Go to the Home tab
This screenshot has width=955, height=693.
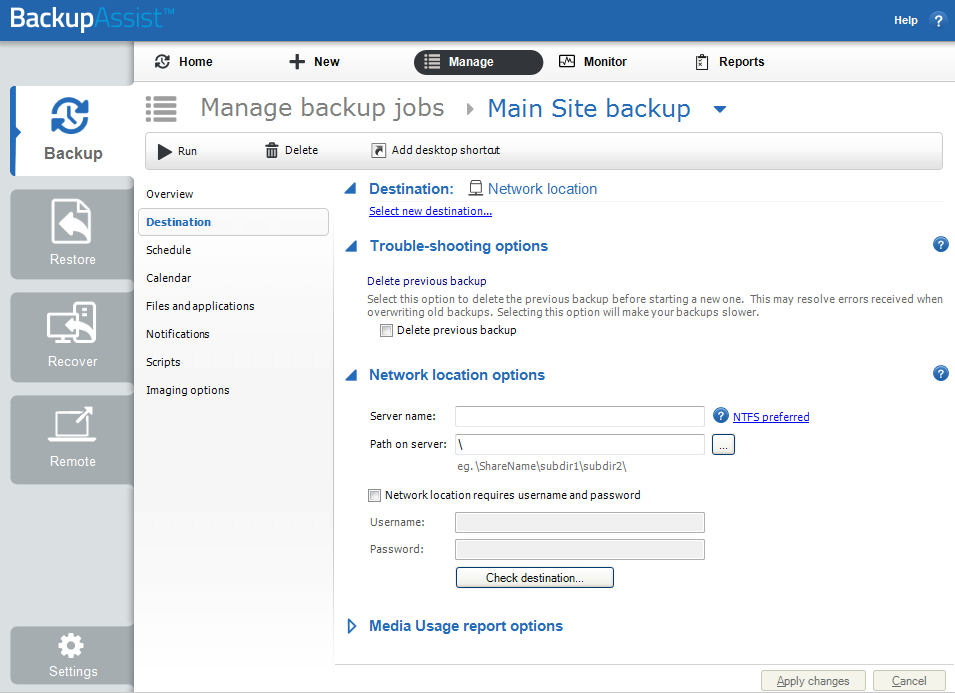tap(183, 62)
